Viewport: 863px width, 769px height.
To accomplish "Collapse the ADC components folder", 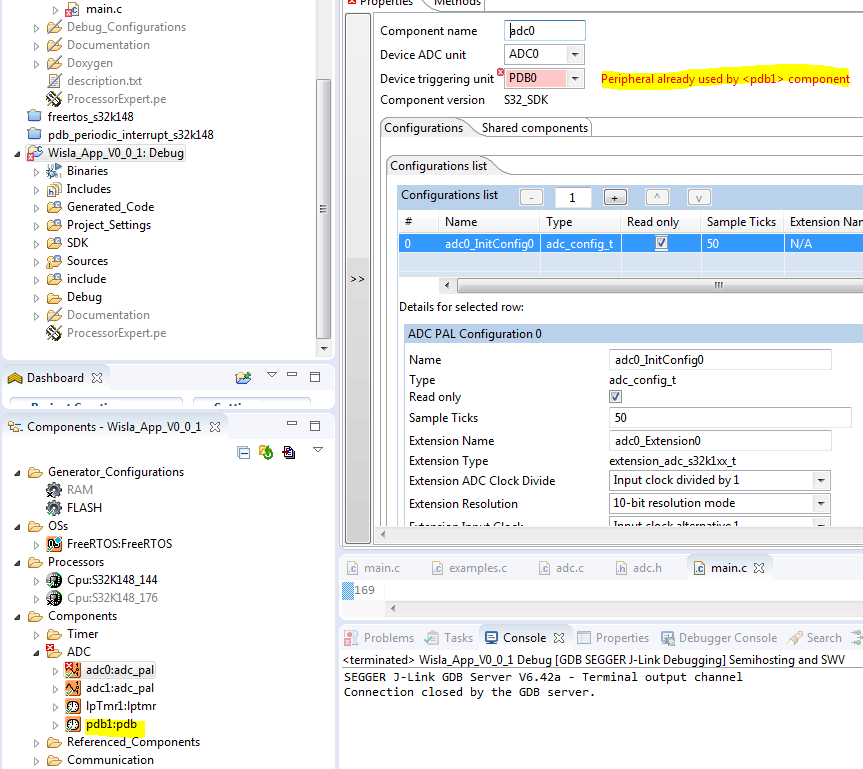I will pos(36,653).
